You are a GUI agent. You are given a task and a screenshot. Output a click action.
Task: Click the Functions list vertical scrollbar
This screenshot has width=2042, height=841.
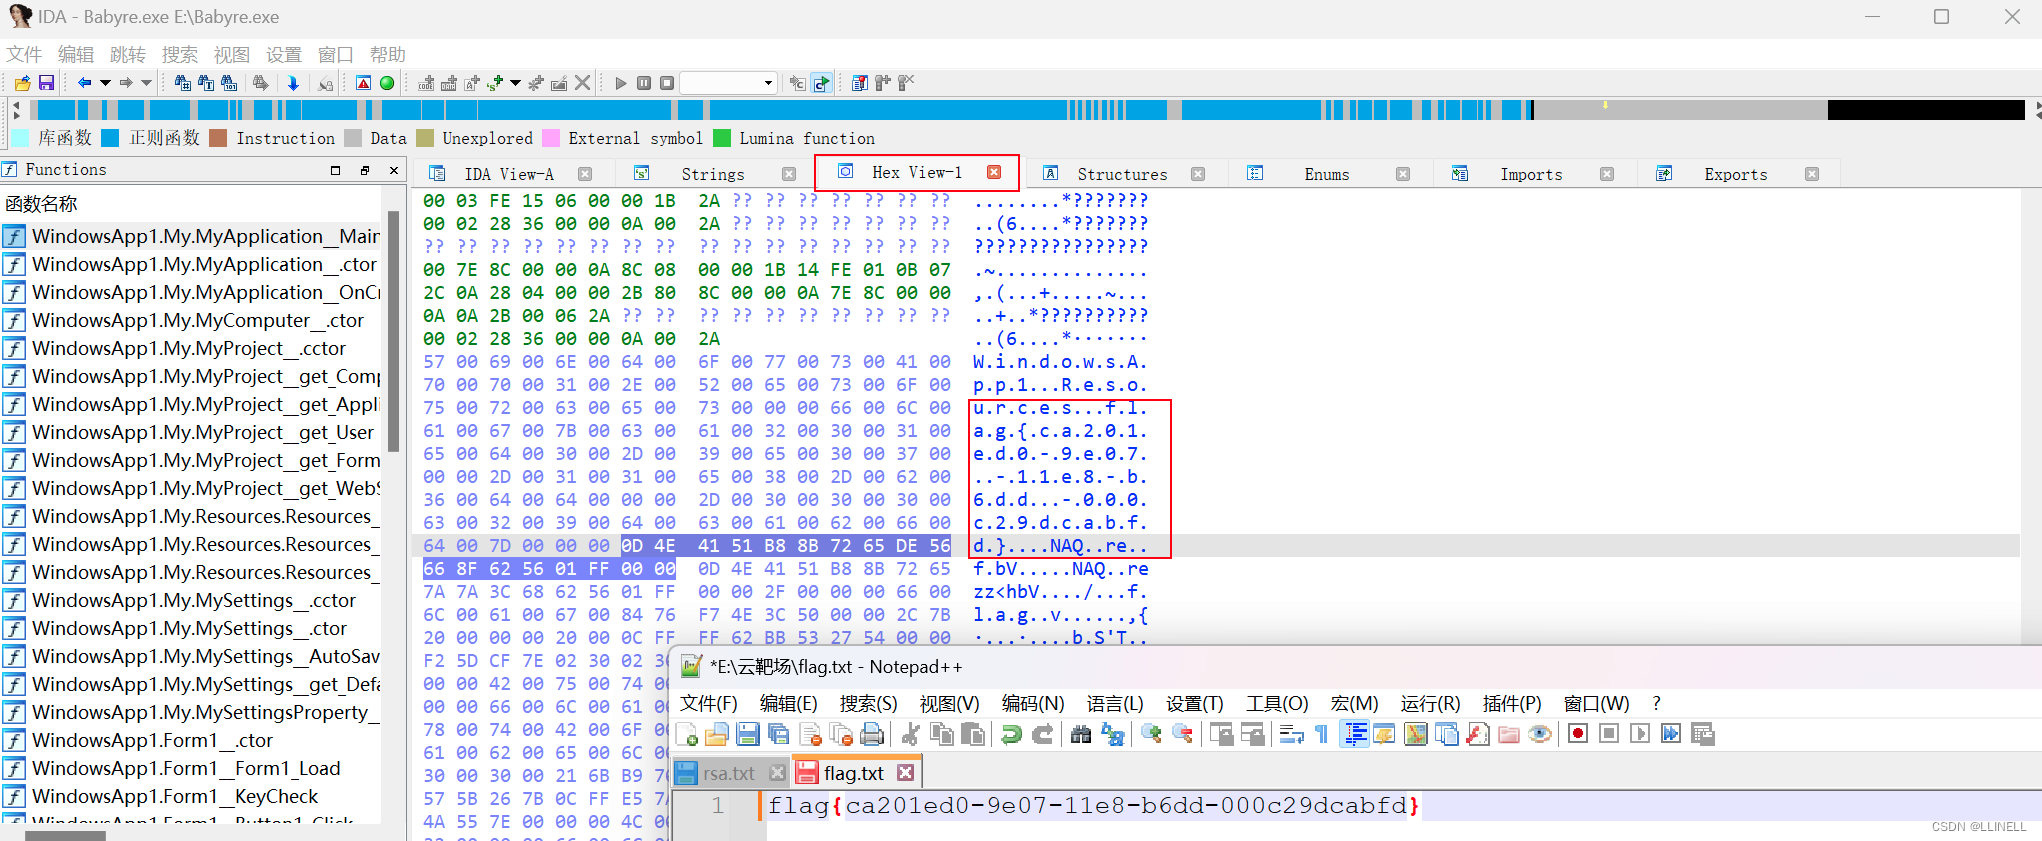(394, 330)
